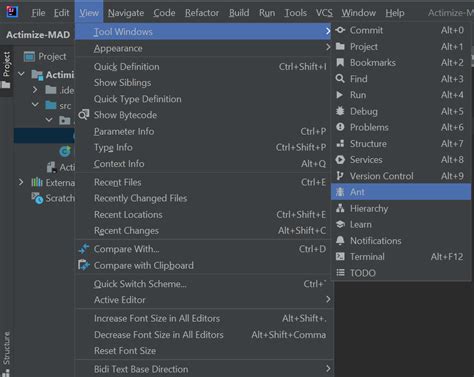Viewport: 474px width, 377px height.
Task: Click the Compare With arrows icon
Action: pyautogui.click(x=84, y=249)
